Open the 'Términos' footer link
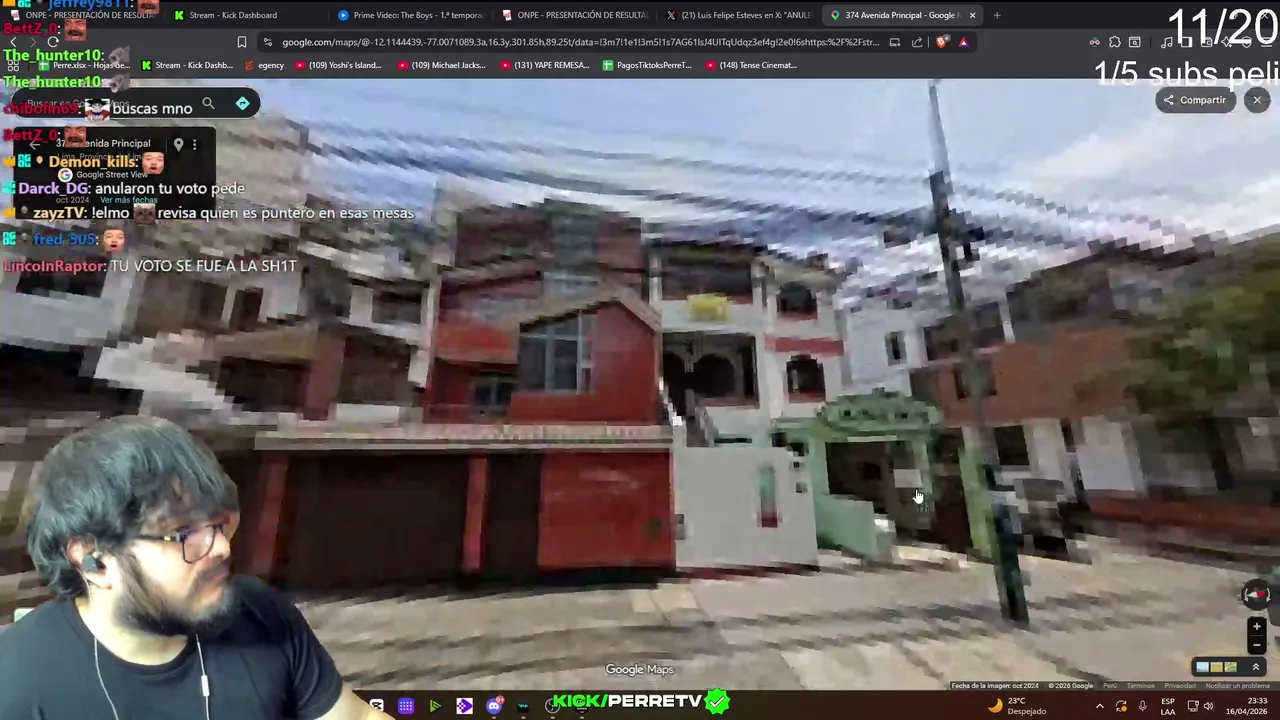Screen dimensions: 1280x720 1141,686
